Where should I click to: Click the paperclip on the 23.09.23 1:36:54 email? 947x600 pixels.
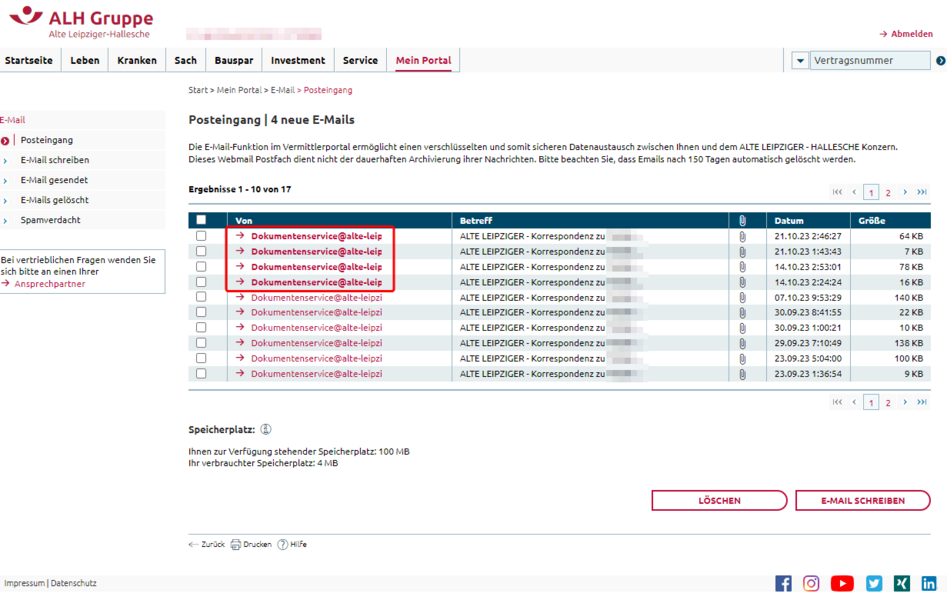click(742, 374)
